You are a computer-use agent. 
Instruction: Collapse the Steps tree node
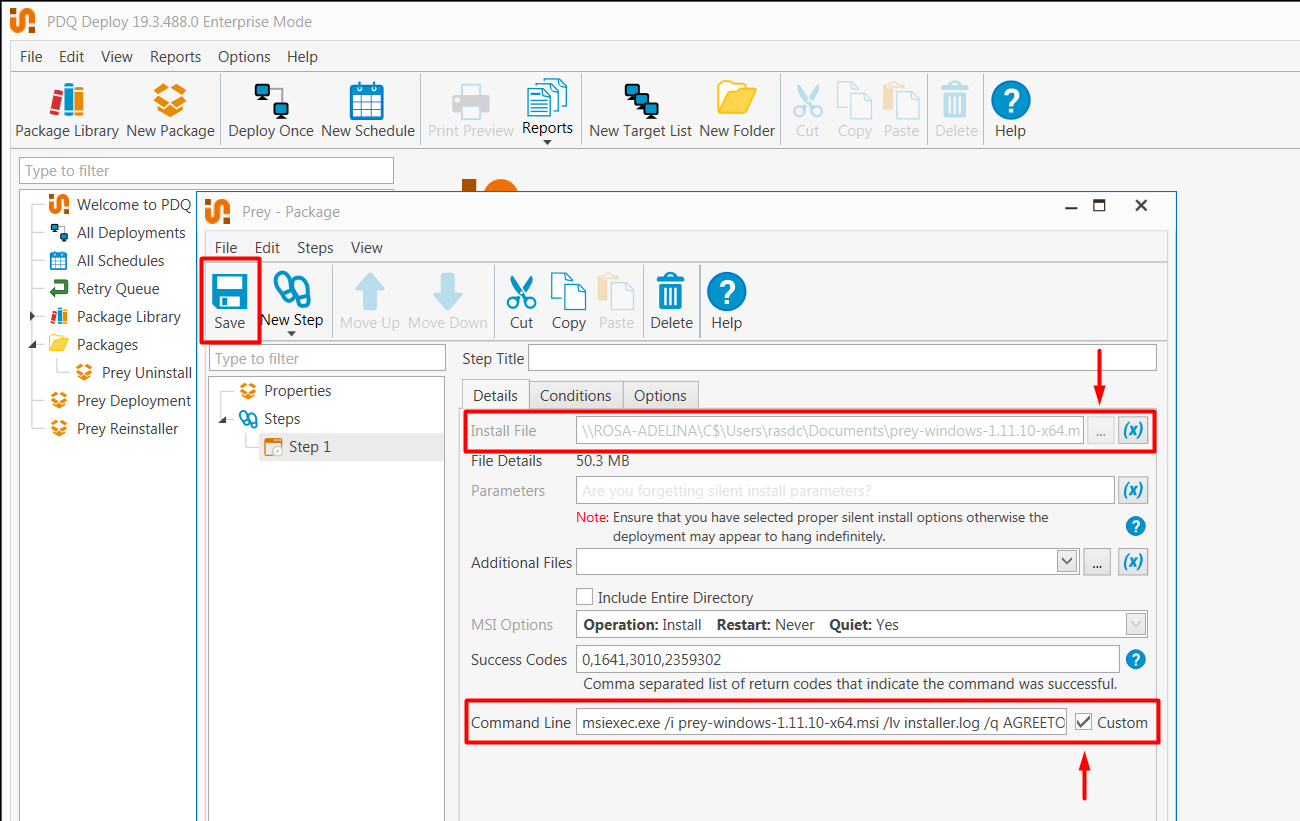(x=223, y=419)
